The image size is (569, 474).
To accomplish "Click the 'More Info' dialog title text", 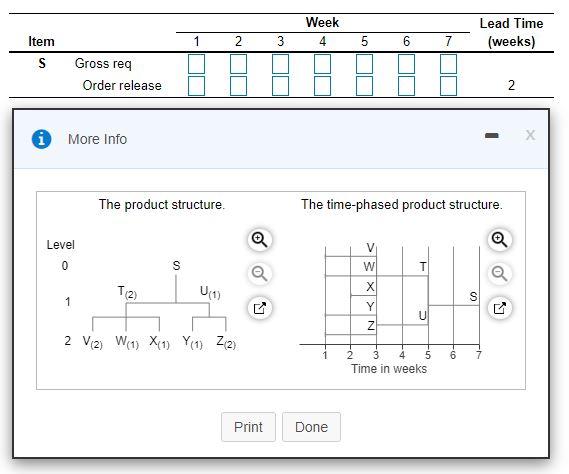I will coord(97,139).
